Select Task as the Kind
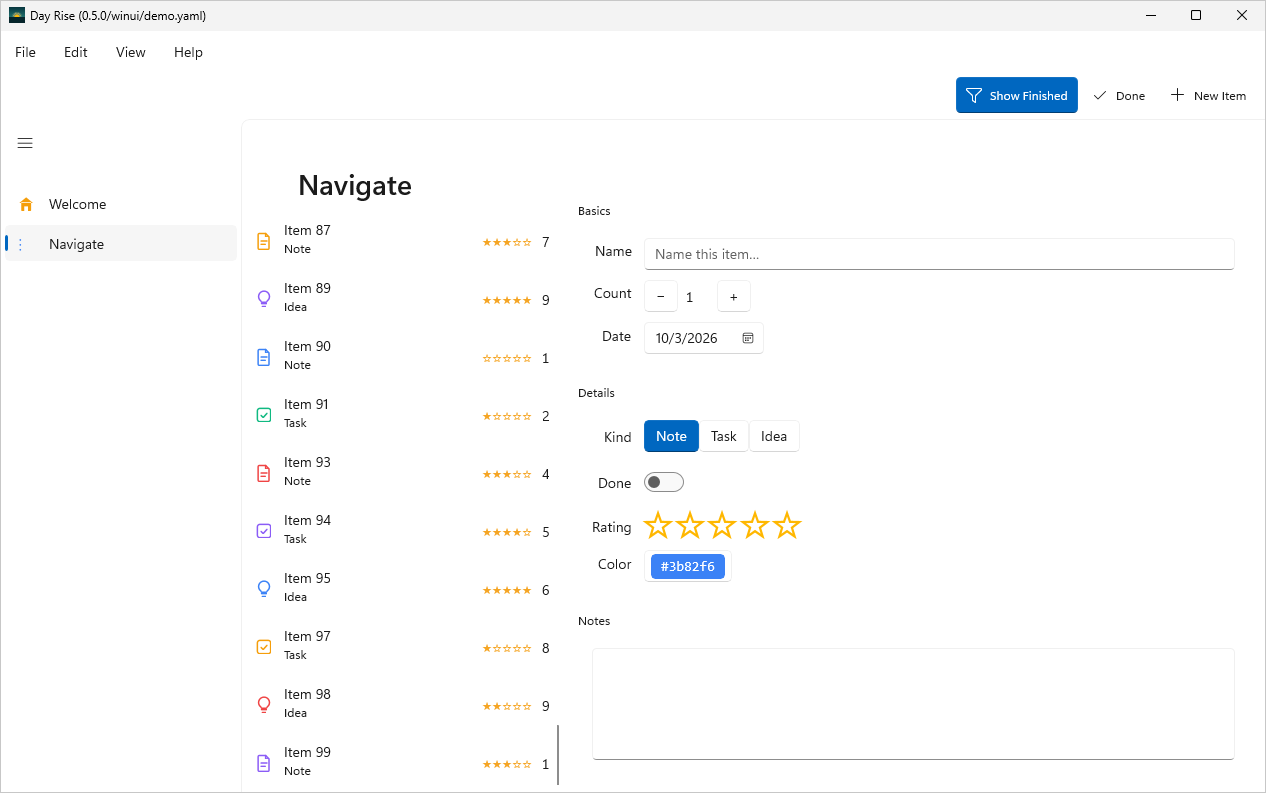Viewport: 1266px width, 793px height. click(724, 436)
